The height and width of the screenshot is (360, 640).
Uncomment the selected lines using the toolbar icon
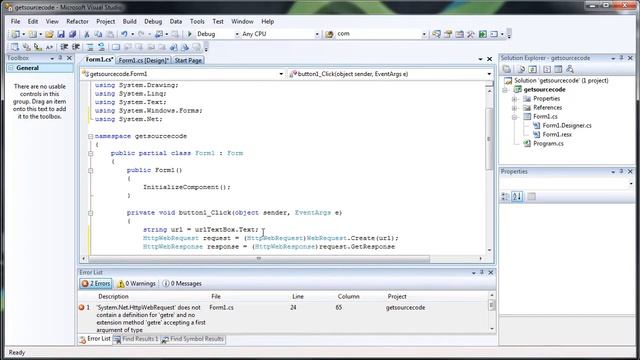click(101, 47)
